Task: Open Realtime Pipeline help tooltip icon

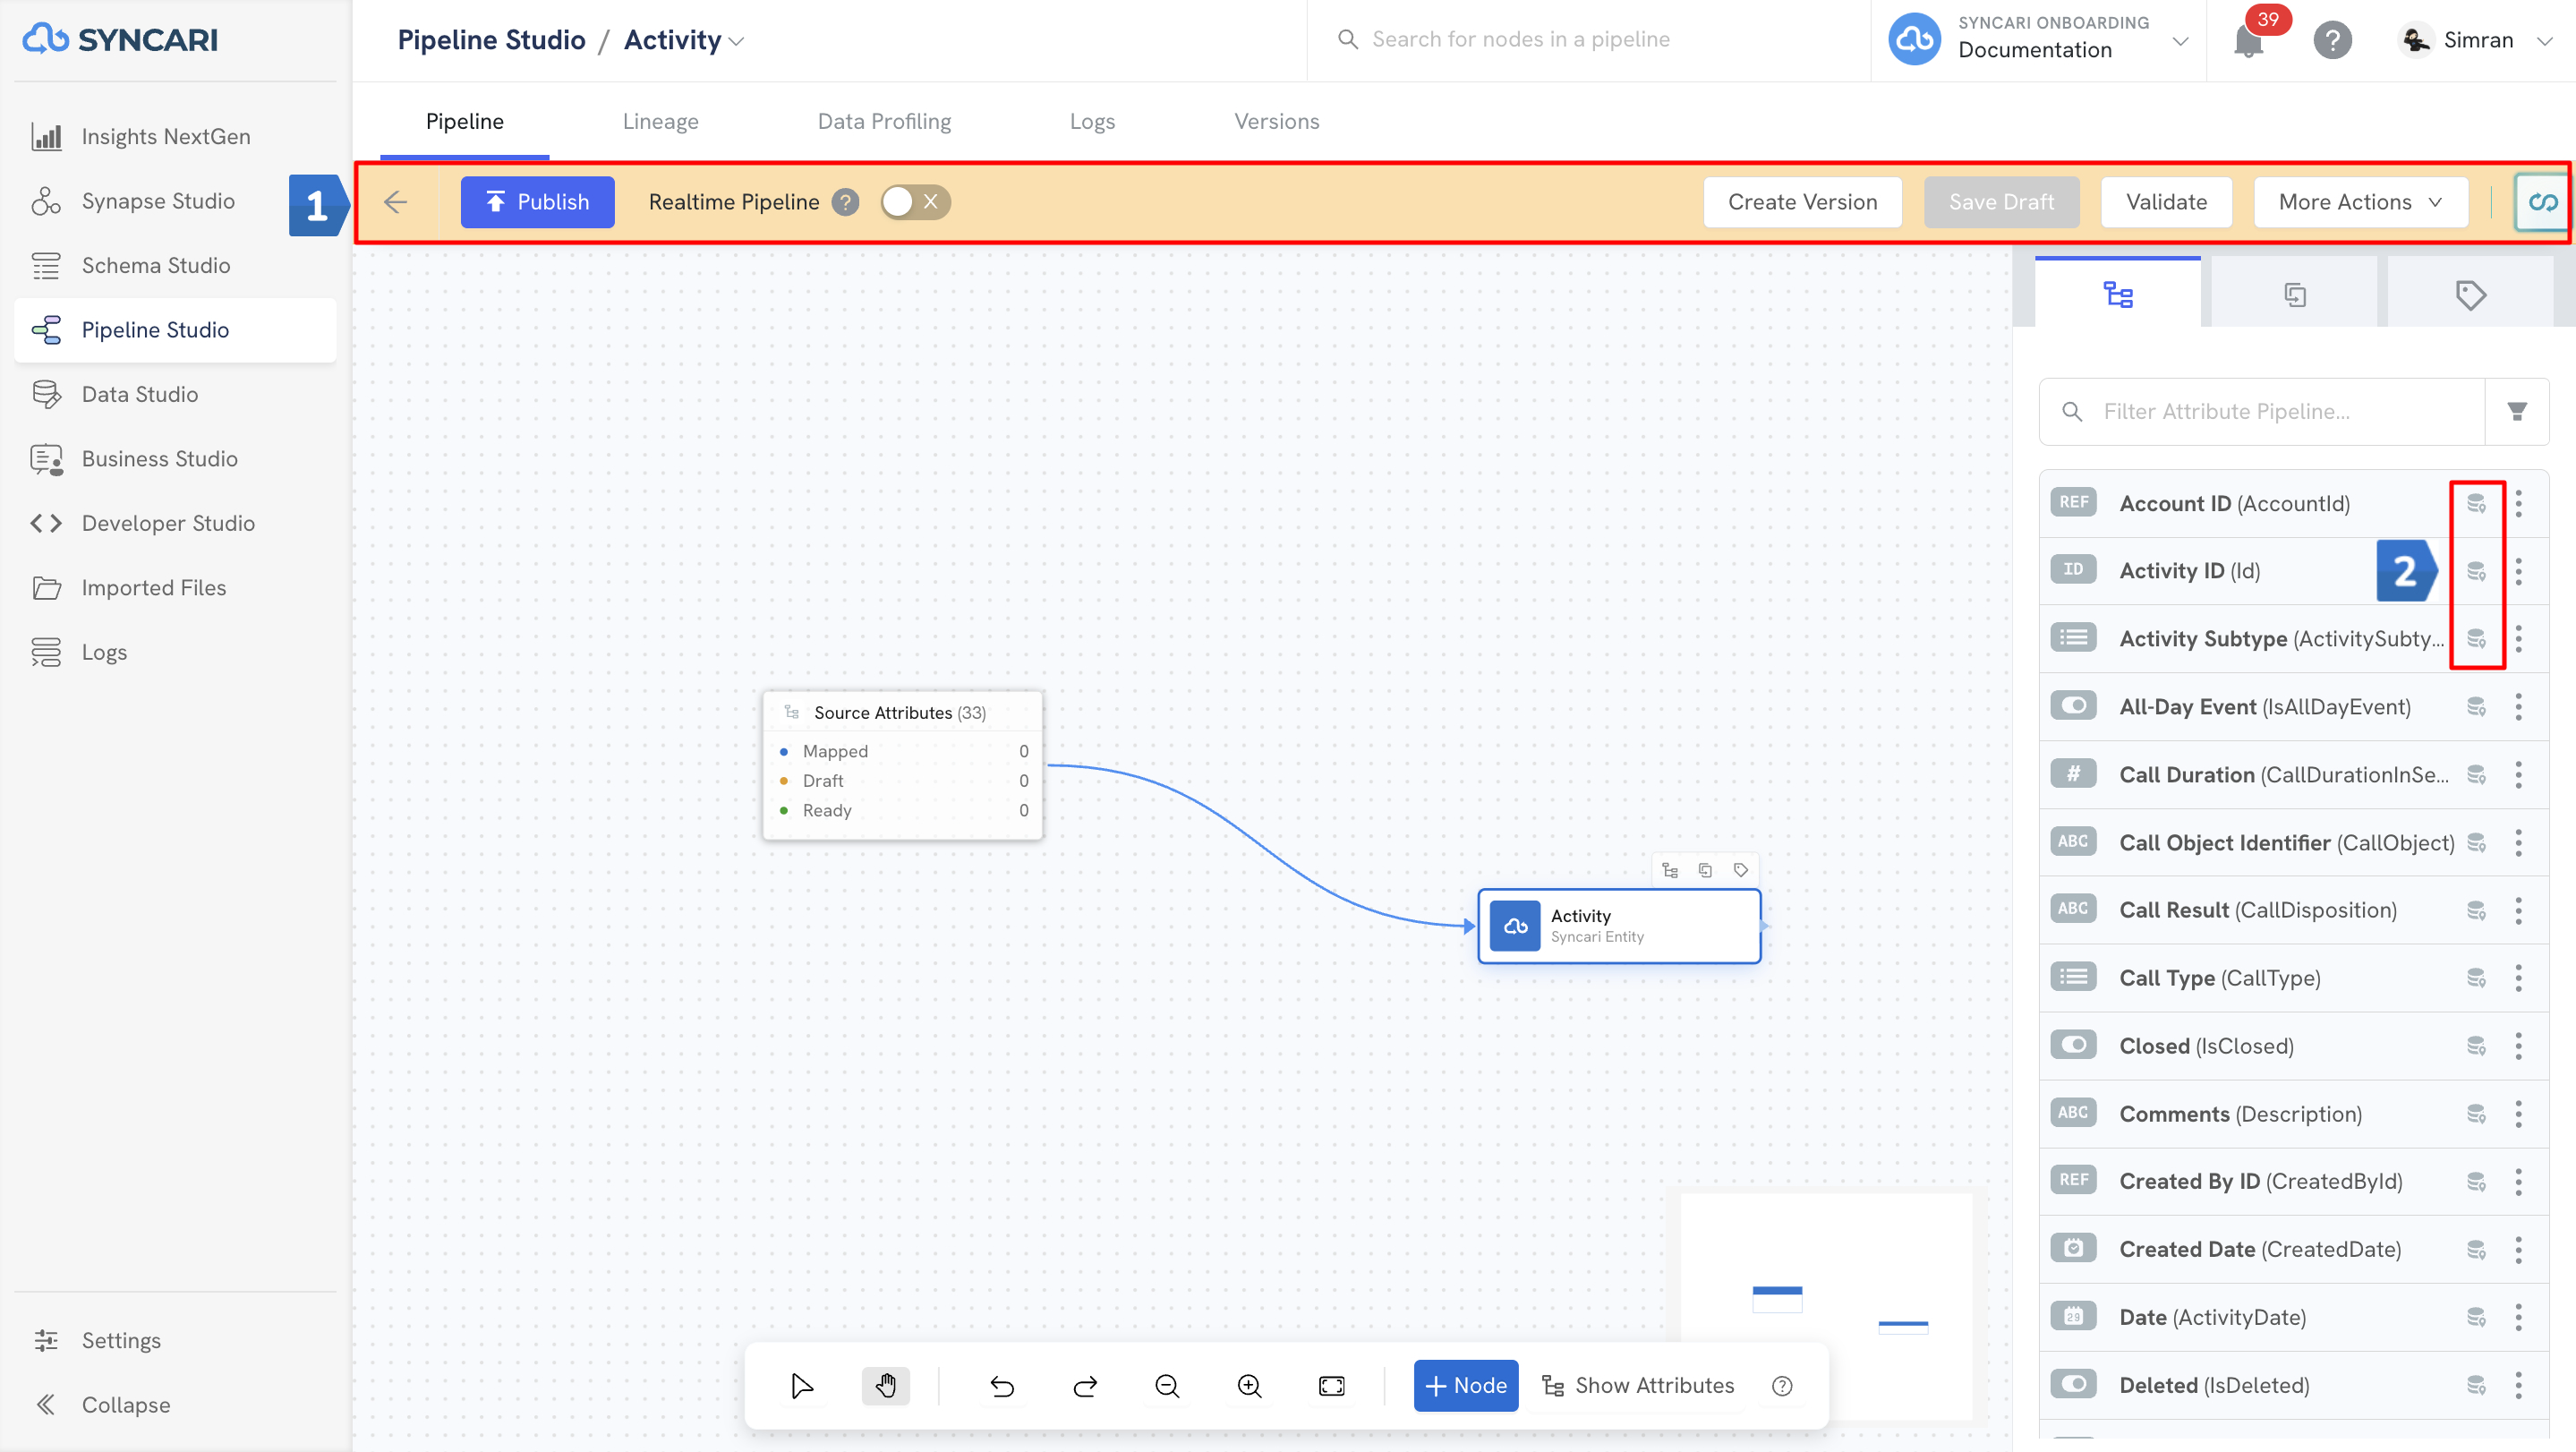Action: tap(846, 202)
